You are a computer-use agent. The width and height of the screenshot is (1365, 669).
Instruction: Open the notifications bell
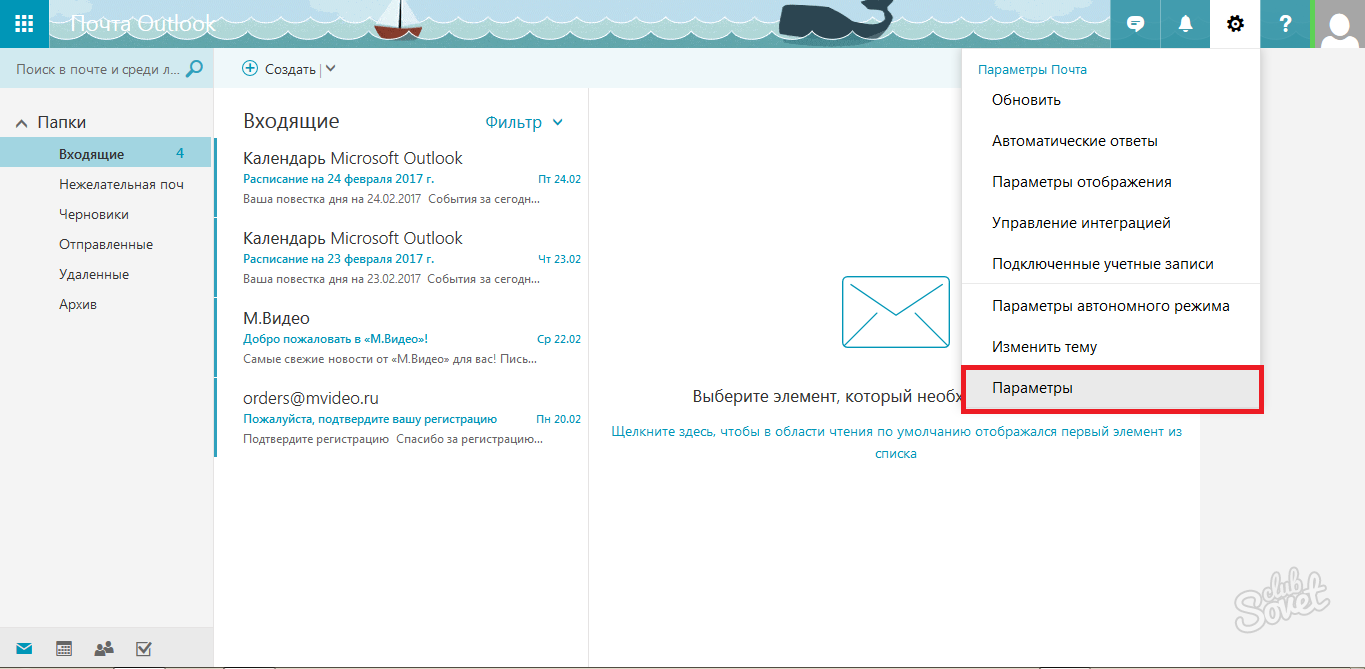[1186, 24]
